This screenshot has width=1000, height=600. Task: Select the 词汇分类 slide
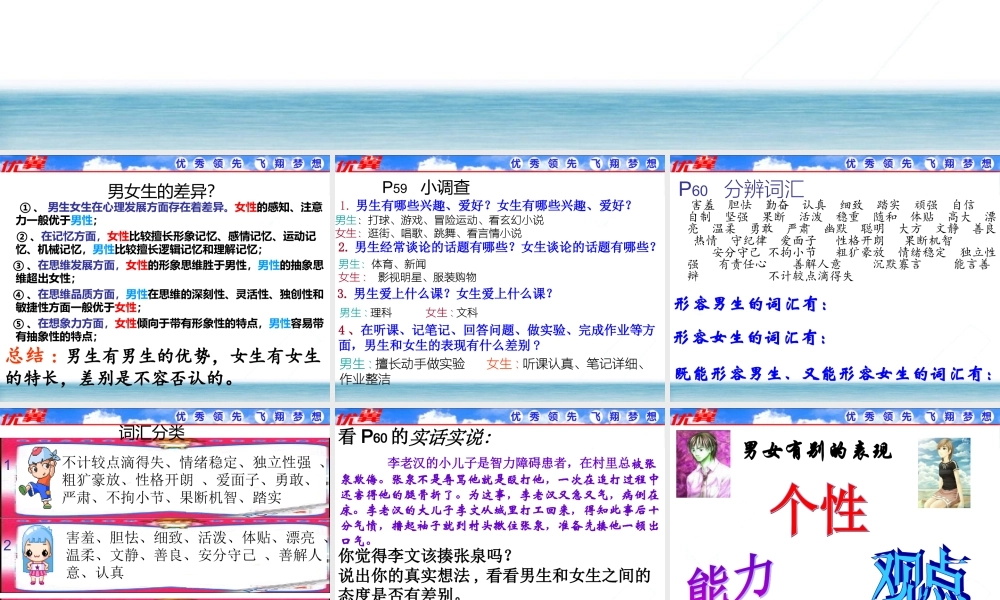(x=165, y=504)
